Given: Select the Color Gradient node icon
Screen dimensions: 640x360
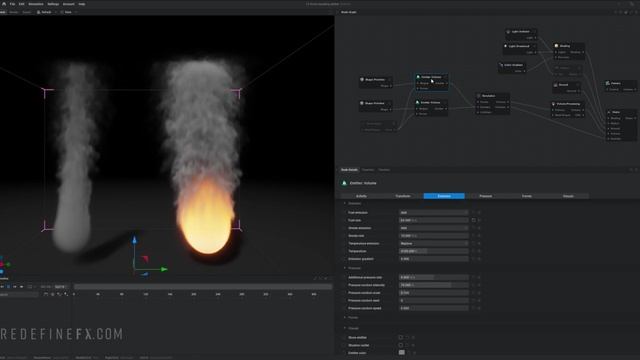Looking at the screenshot, I should [x=501, y=65].
